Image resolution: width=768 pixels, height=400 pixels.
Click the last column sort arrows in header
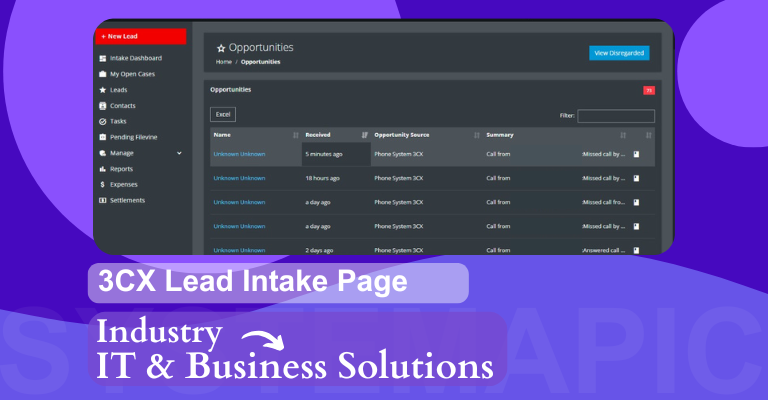point(648,135)
